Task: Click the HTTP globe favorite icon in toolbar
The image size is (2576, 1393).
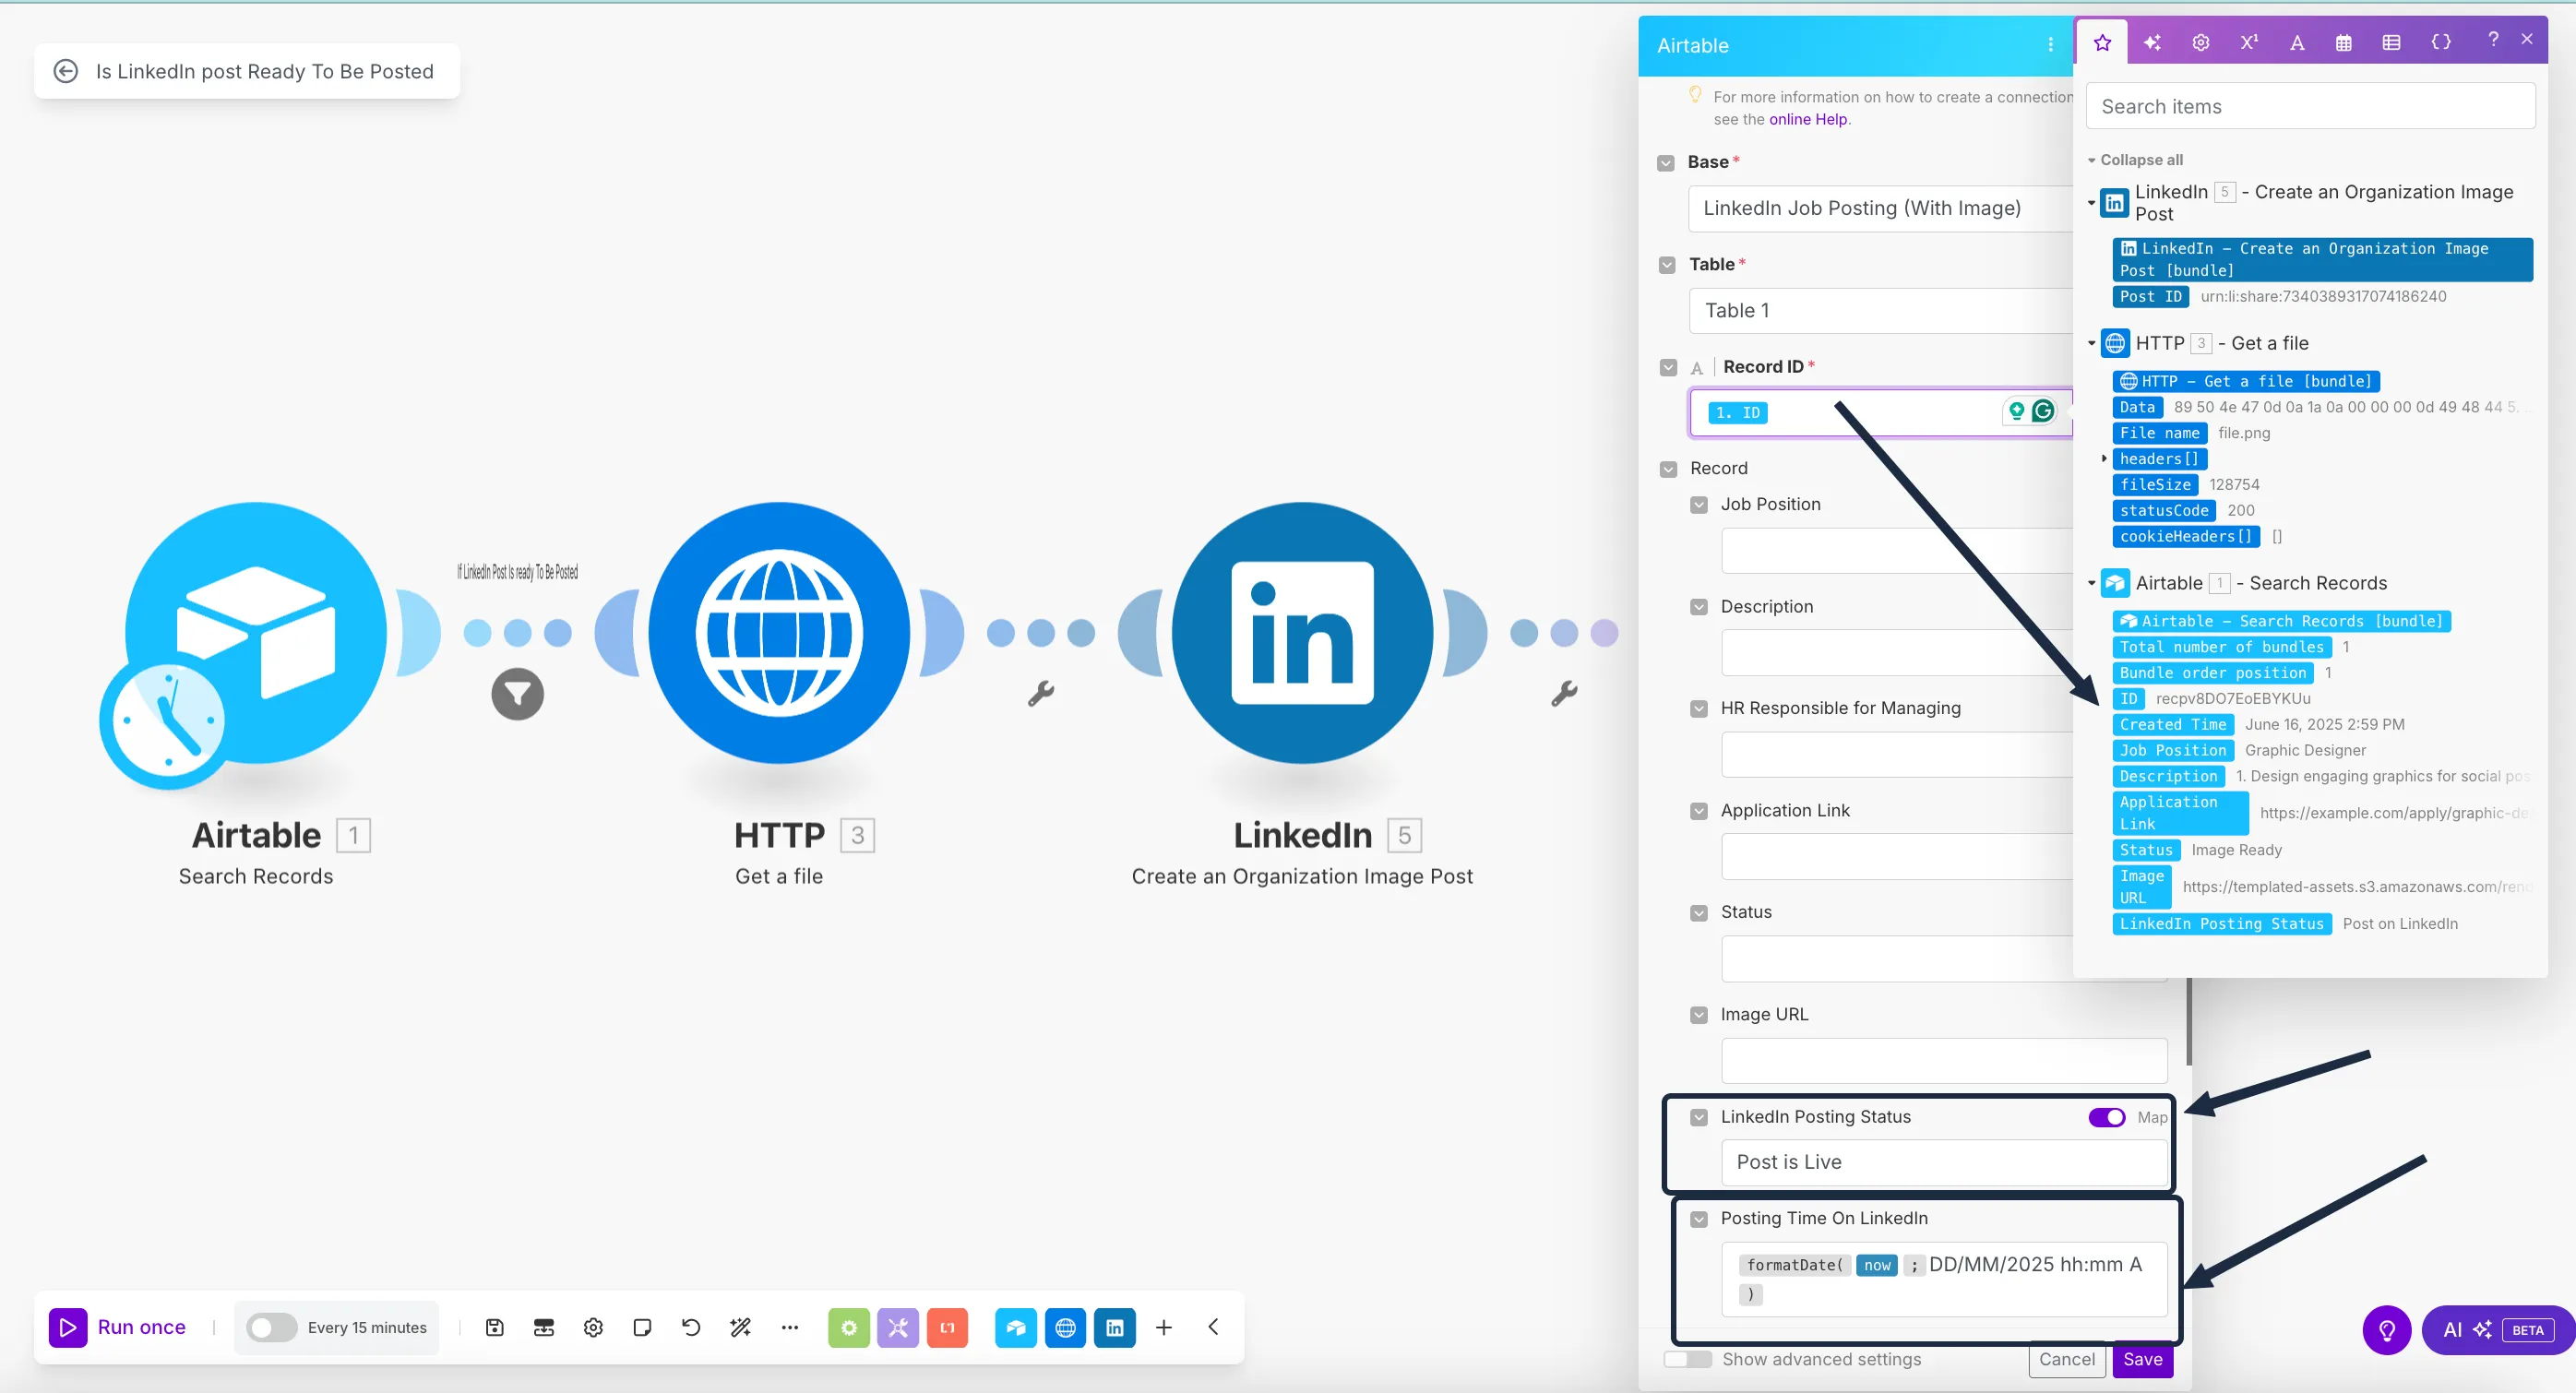Action: 1065,1327
